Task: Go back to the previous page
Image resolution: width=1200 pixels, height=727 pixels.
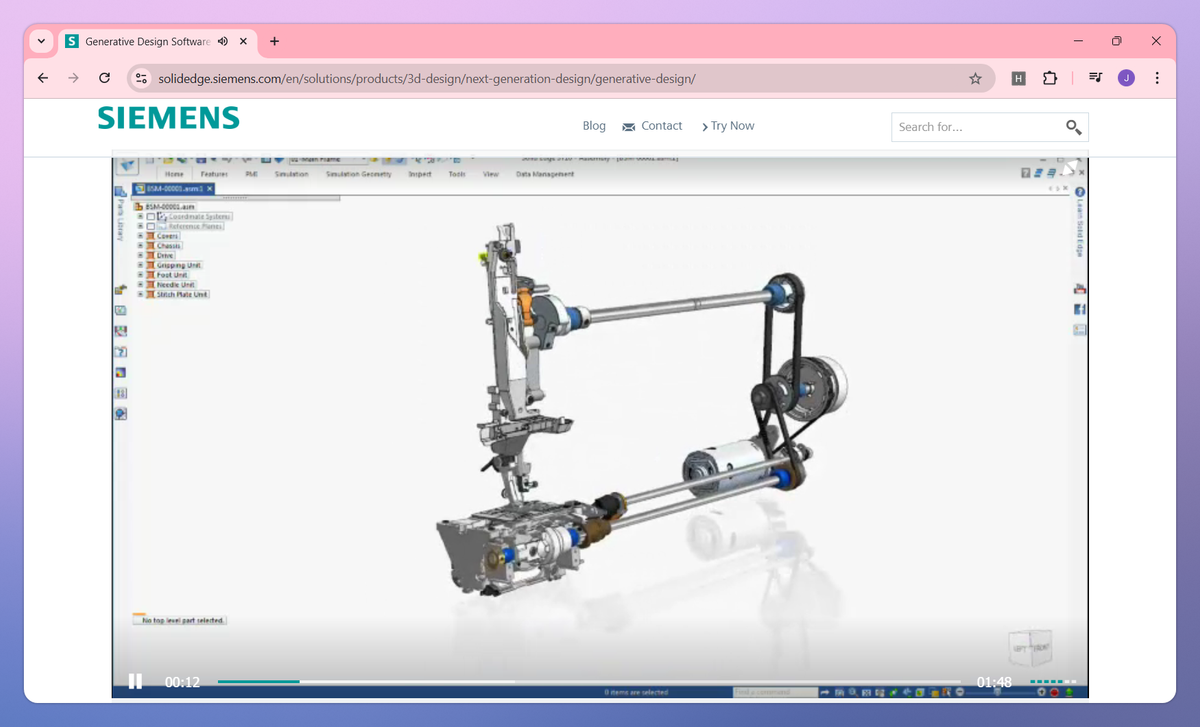Action: (x=42, y=78)
